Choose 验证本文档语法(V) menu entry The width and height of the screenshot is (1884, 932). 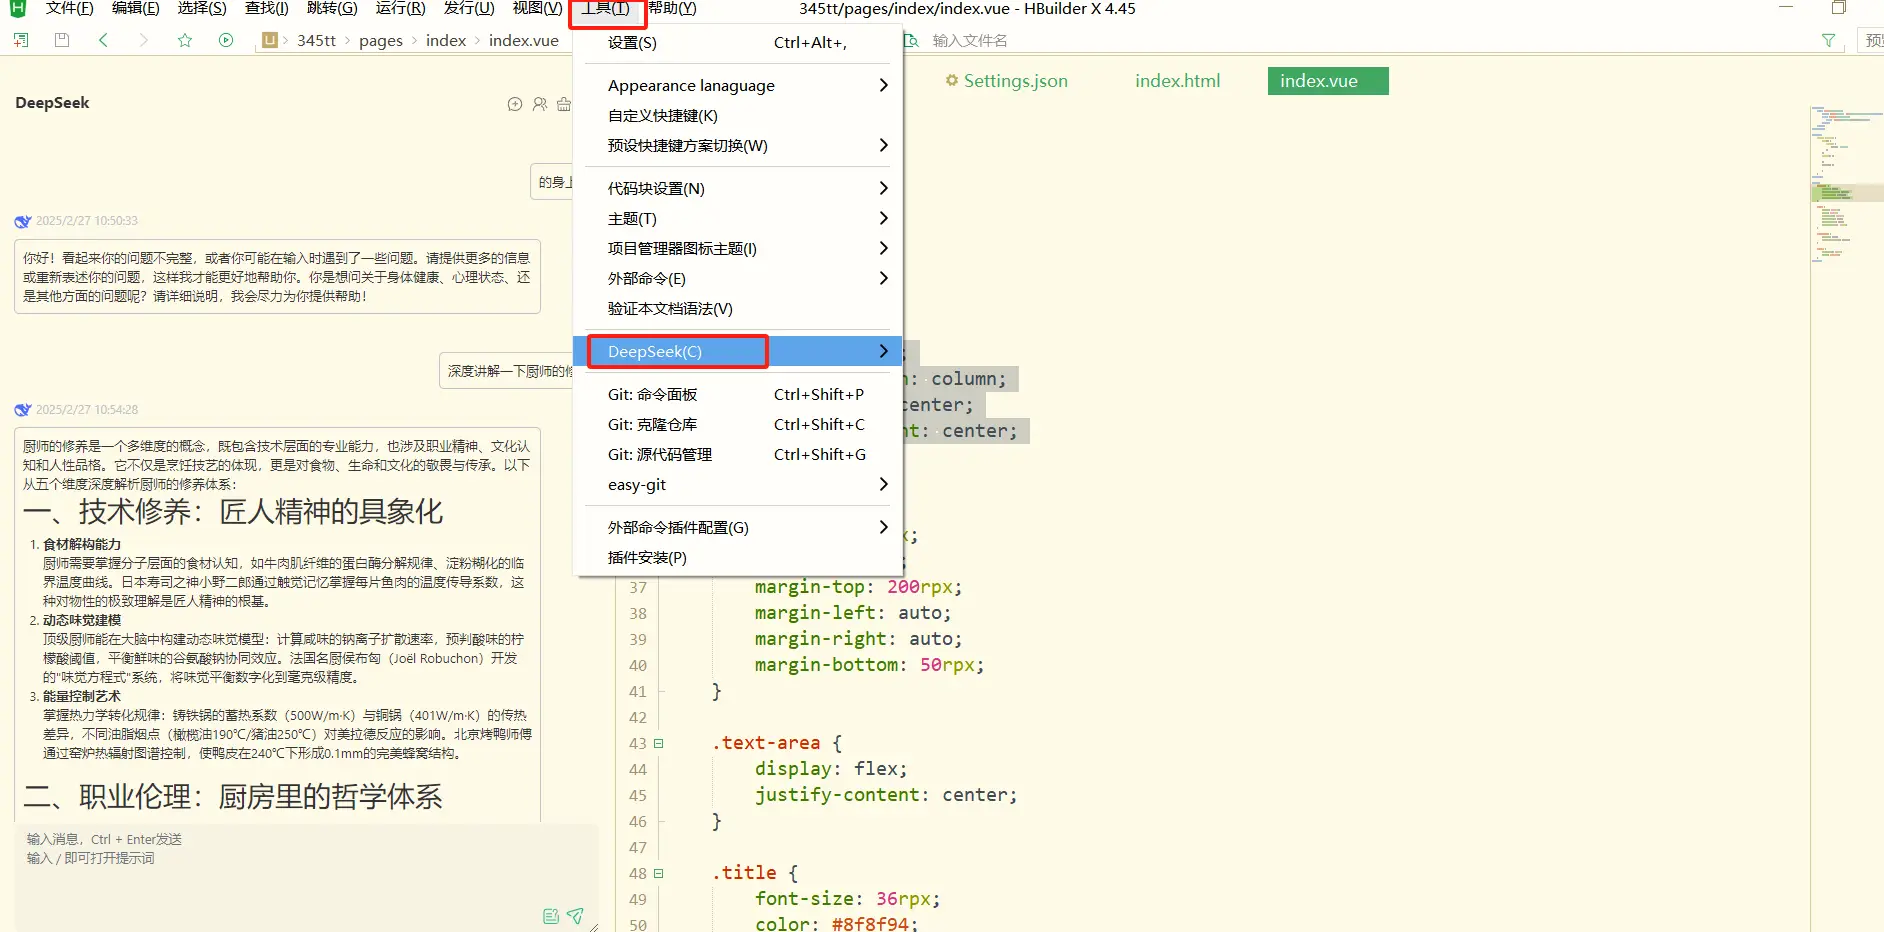click(x=737, y=308)
